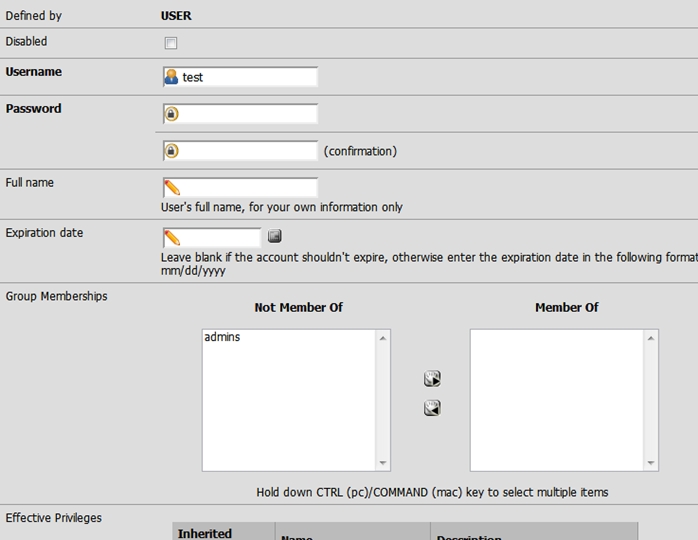698x540 pixels.
Task: Click the lock icon in Password field
Action: click(171, 114)
